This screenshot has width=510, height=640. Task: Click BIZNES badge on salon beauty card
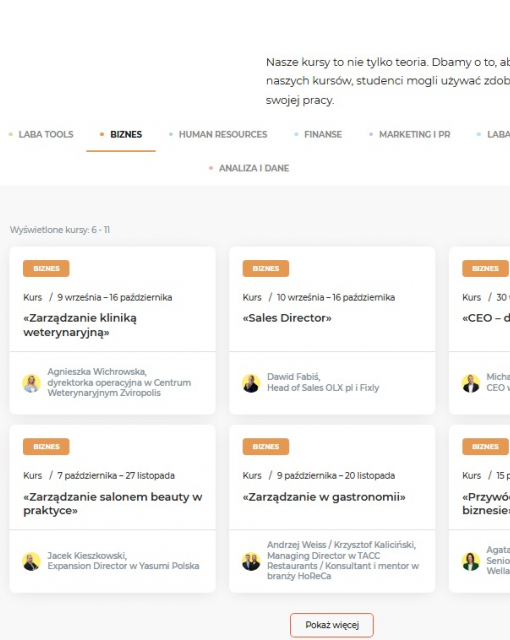tap(46, 447)
